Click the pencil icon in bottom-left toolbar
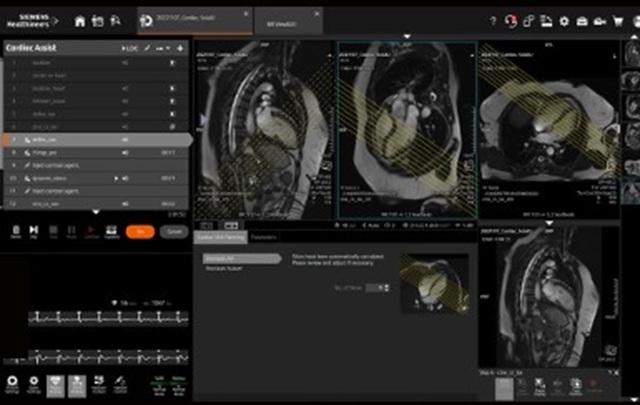This screenshot has height=405, width=640. (120, 385)
